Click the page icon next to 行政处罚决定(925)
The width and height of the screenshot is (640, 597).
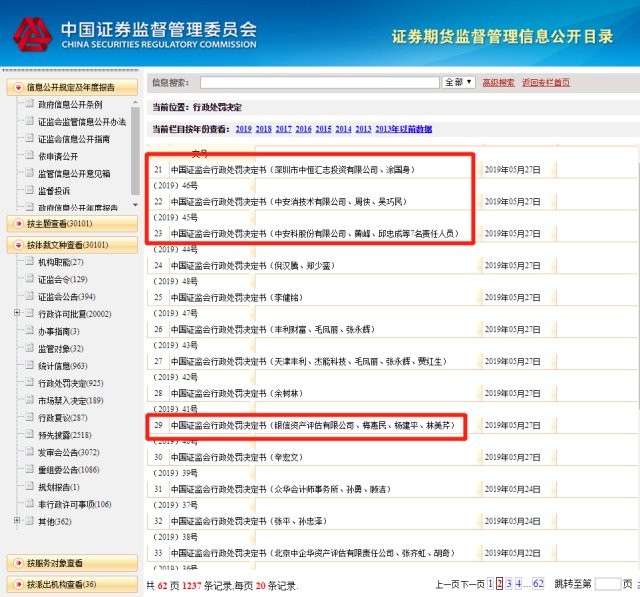(29, 382)
